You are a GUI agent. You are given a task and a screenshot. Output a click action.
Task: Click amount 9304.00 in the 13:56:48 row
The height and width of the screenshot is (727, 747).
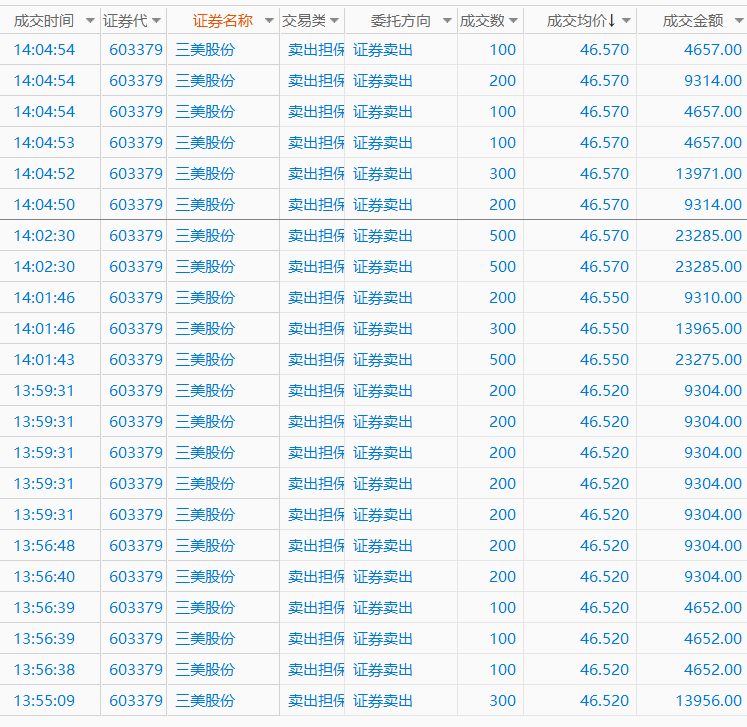tap(713, 545)
